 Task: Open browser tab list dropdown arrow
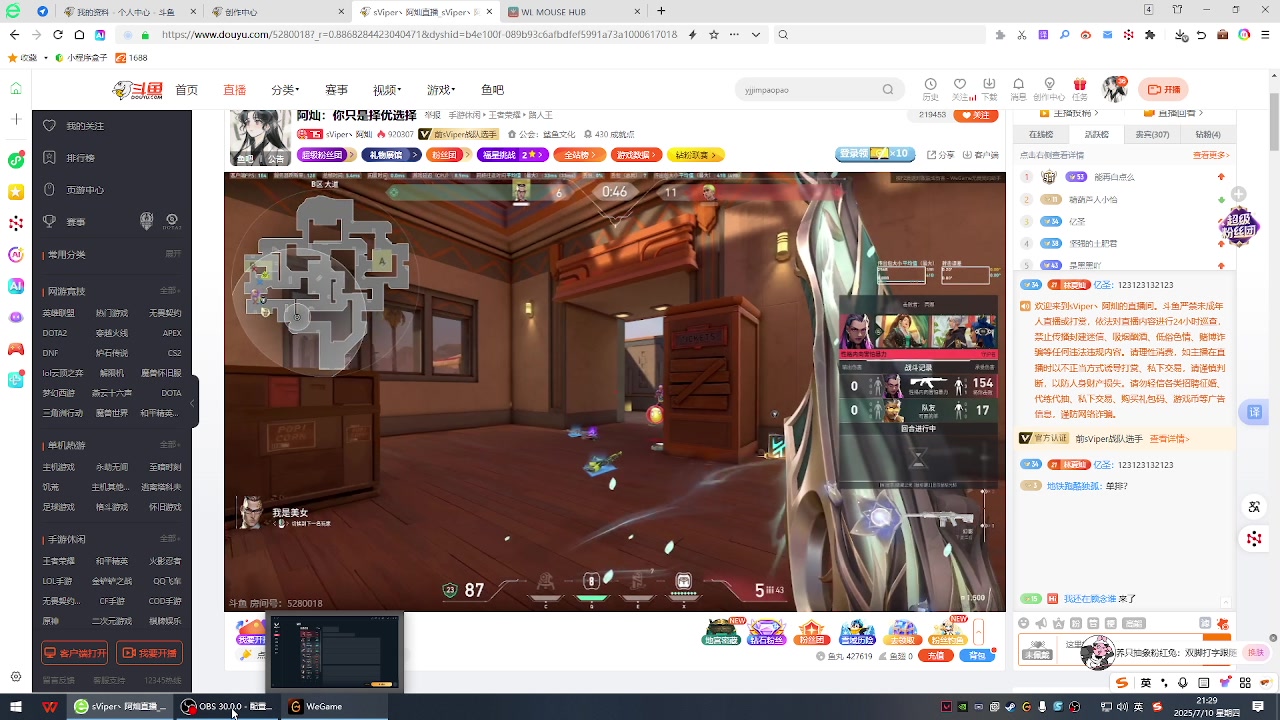[x=756, y=34]
